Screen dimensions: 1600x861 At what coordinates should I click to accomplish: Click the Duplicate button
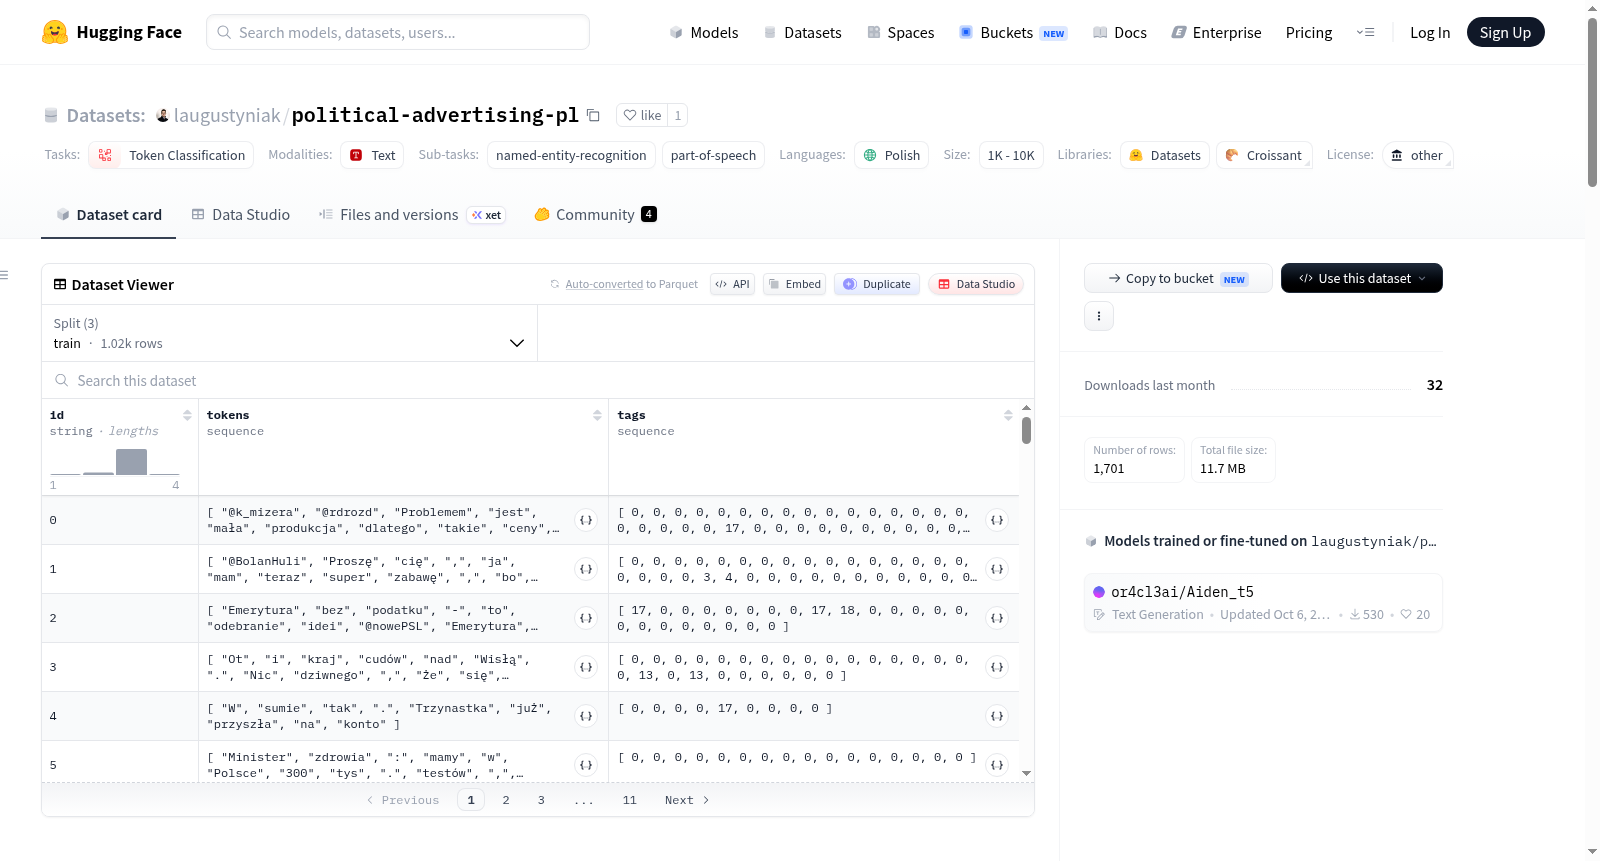(877, 284)
